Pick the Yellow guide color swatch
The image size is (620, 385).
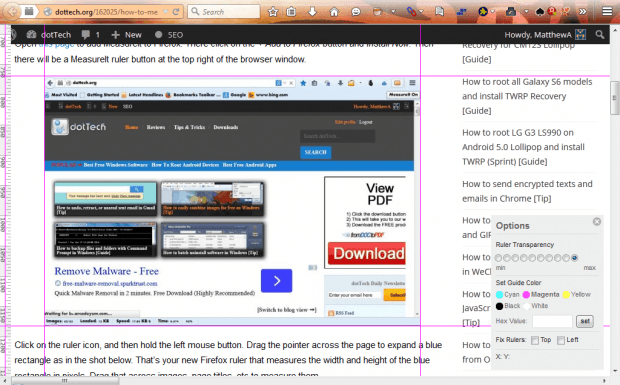(x=566, y=295)
